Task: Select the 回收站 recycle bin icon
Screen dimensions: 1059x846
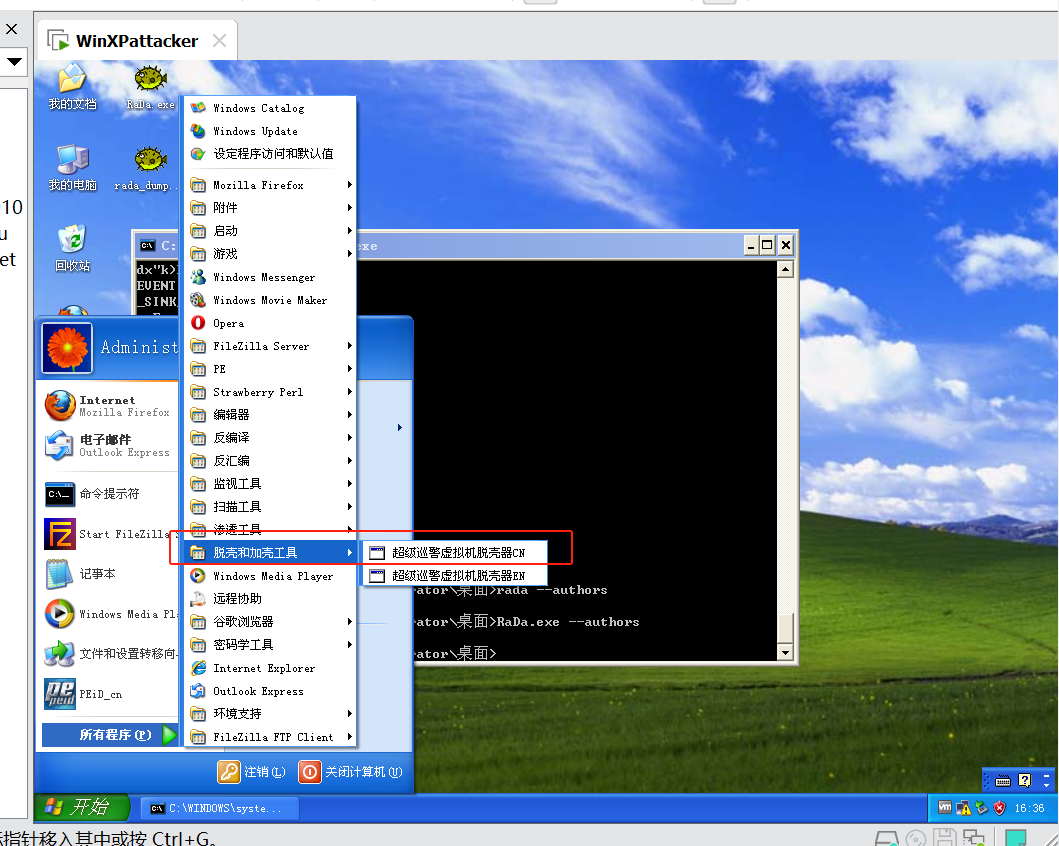Action: 72,248
